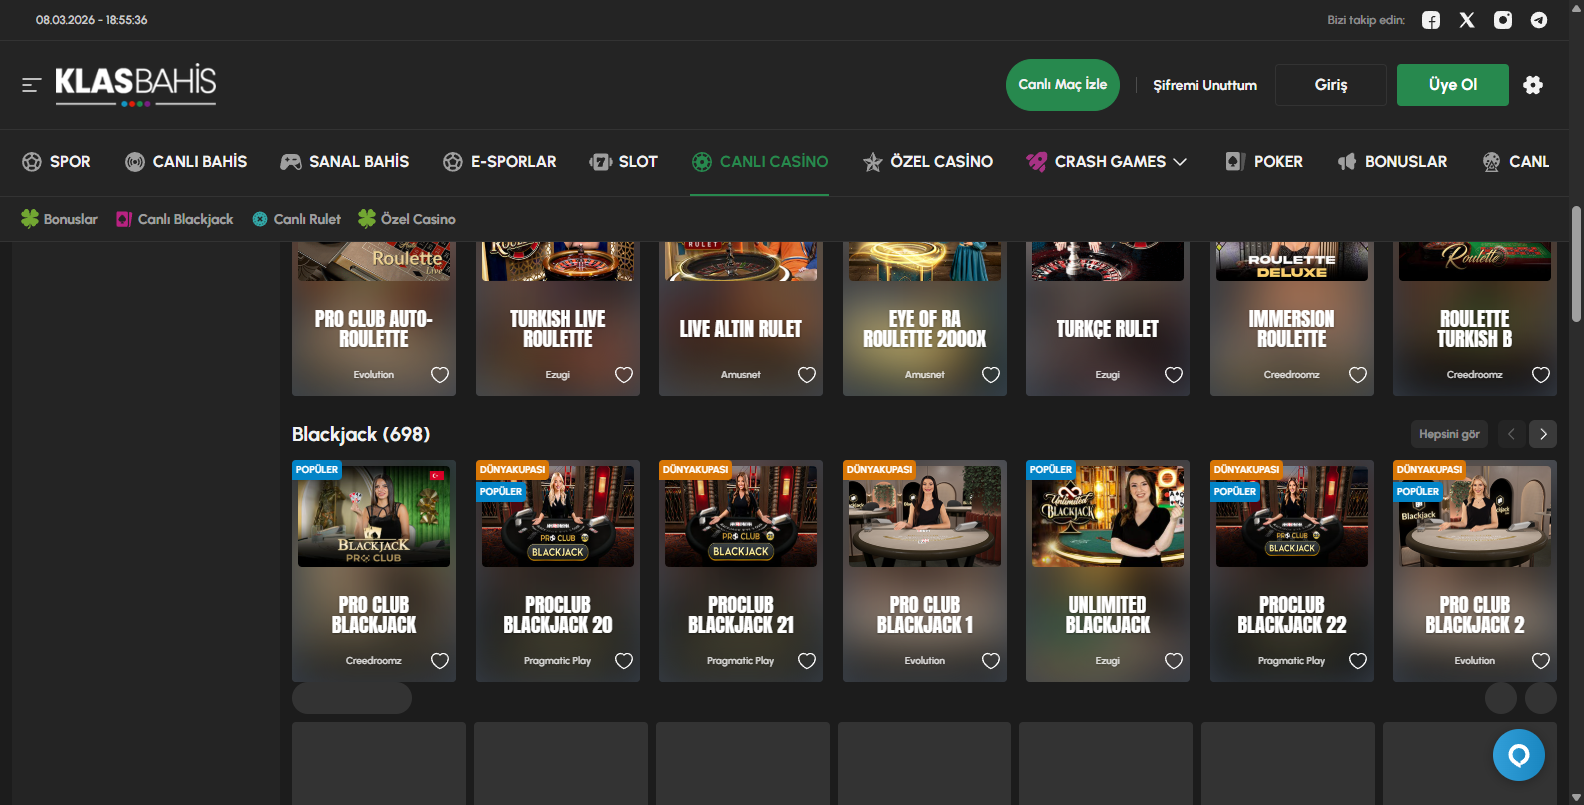Click the KLASBAHİS logo
The image size is (1584, 805).
(x=135, y=85)
